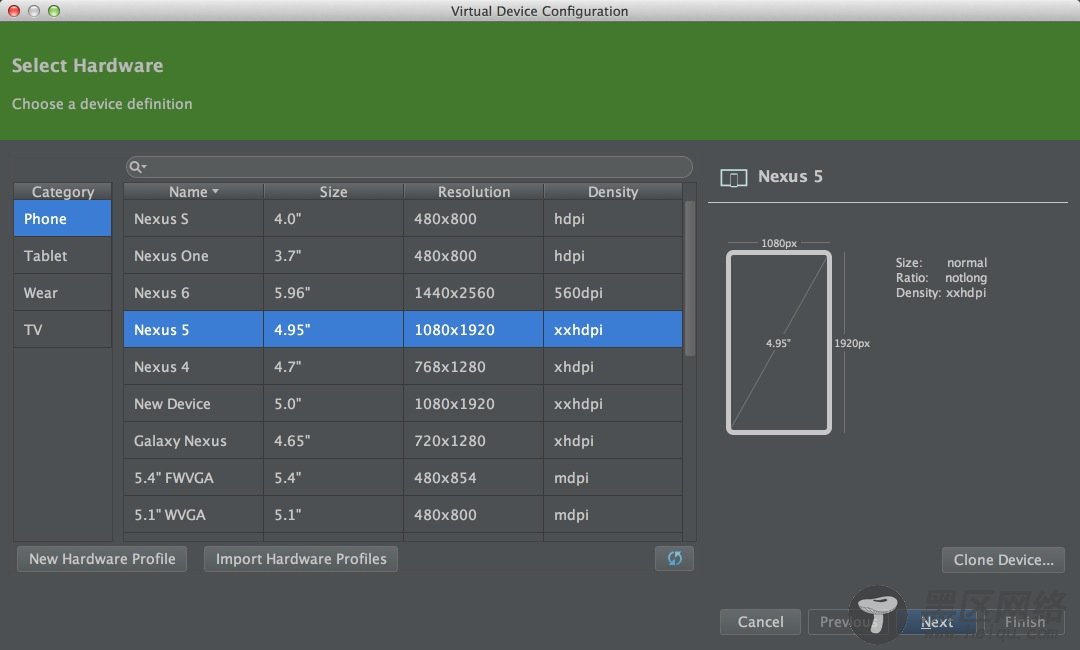Click the Clone Device... button
The width and height of the screenshot is (1080, 650).
tap(1003, 560)
